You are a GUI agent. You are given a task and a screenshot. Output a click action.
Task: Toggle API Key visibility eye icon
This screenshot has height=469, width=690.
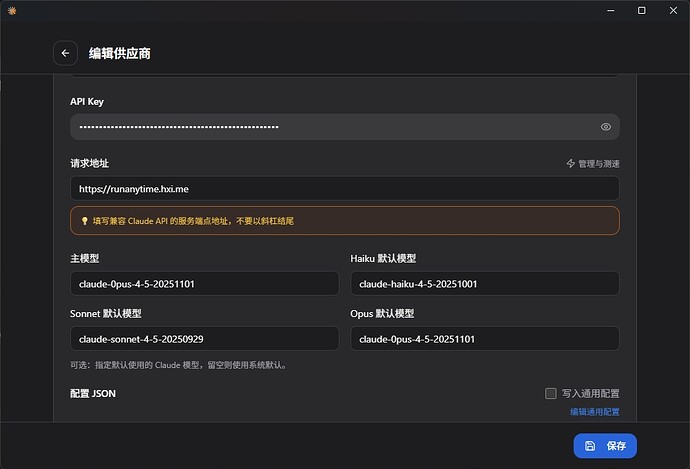(606, 127)
